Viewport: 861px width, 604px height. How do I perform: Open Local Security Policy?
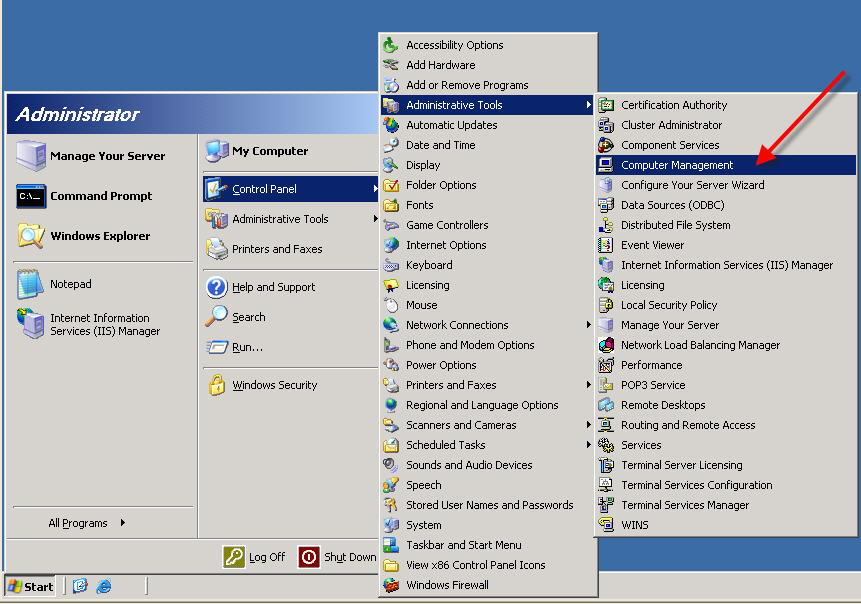pyautogui.click(x=725, y=305)
